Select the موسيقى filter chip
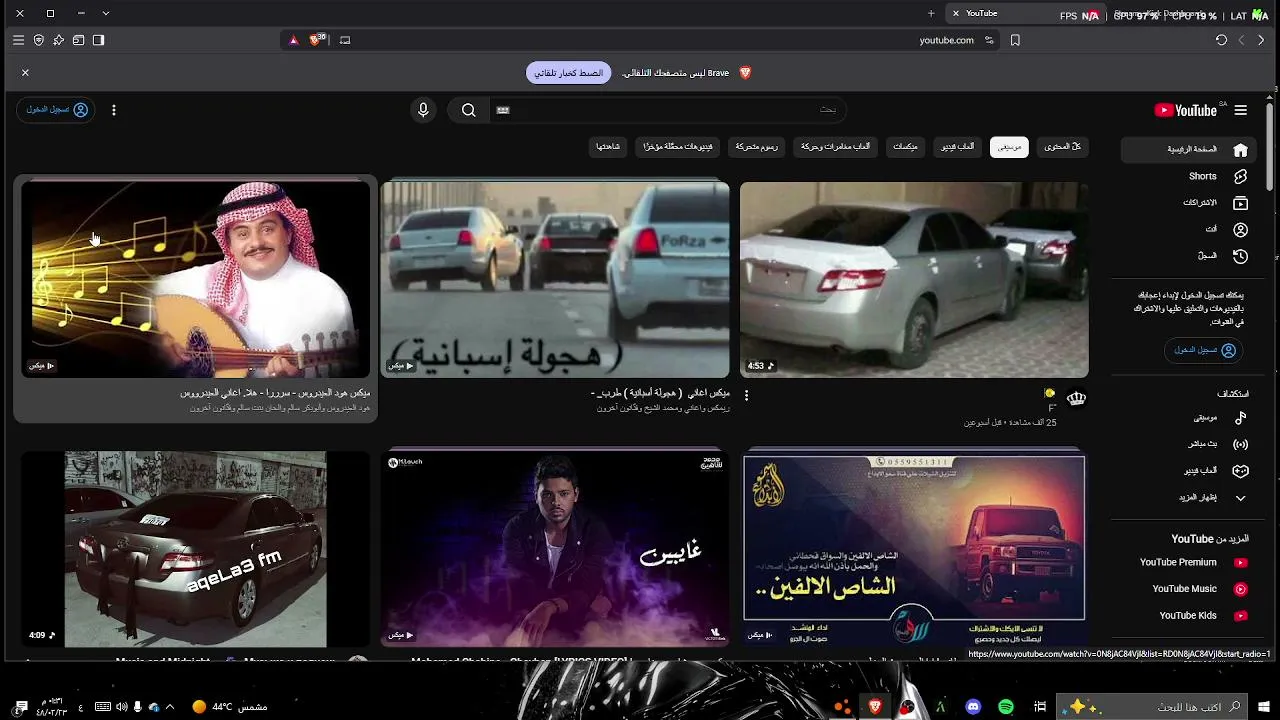Image resolution: width=1280 pixels, height=720 pixels. [x=1009, y=147]
